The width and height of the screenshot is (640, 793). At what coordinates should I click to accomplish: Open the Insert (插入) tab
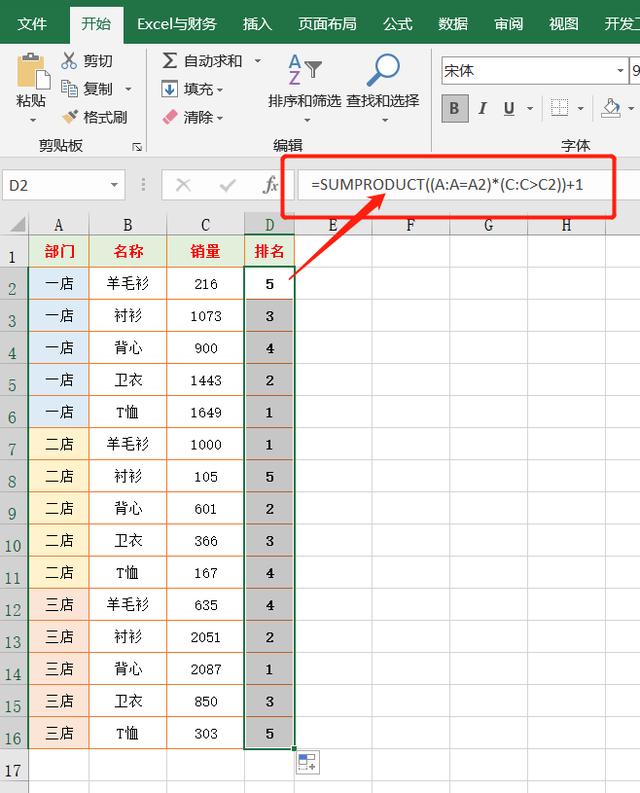(258, 24)
